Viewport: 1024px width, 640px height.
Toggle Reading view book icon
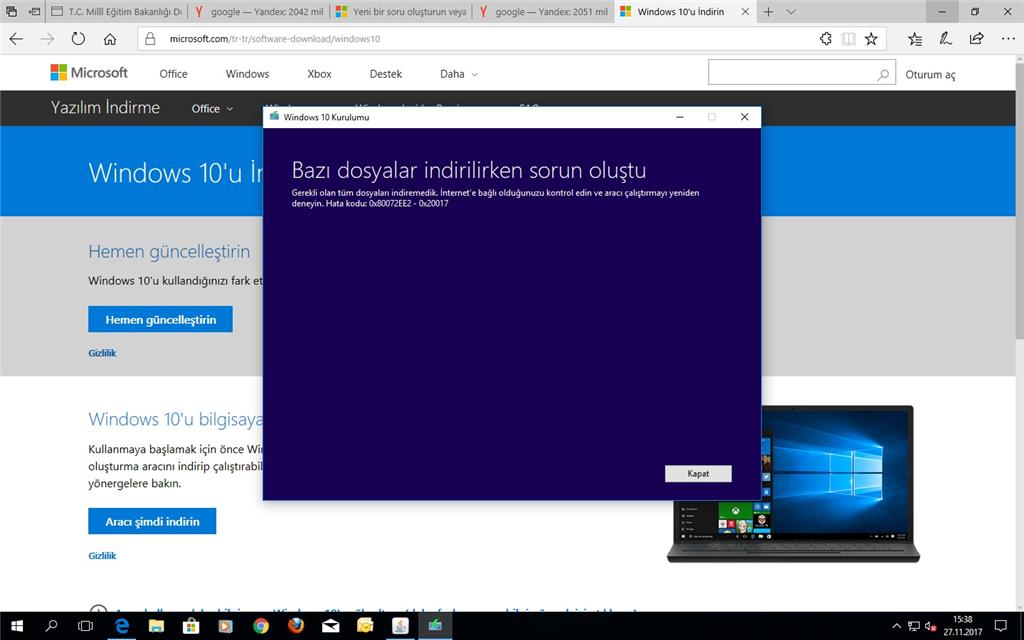coord(848,39)
